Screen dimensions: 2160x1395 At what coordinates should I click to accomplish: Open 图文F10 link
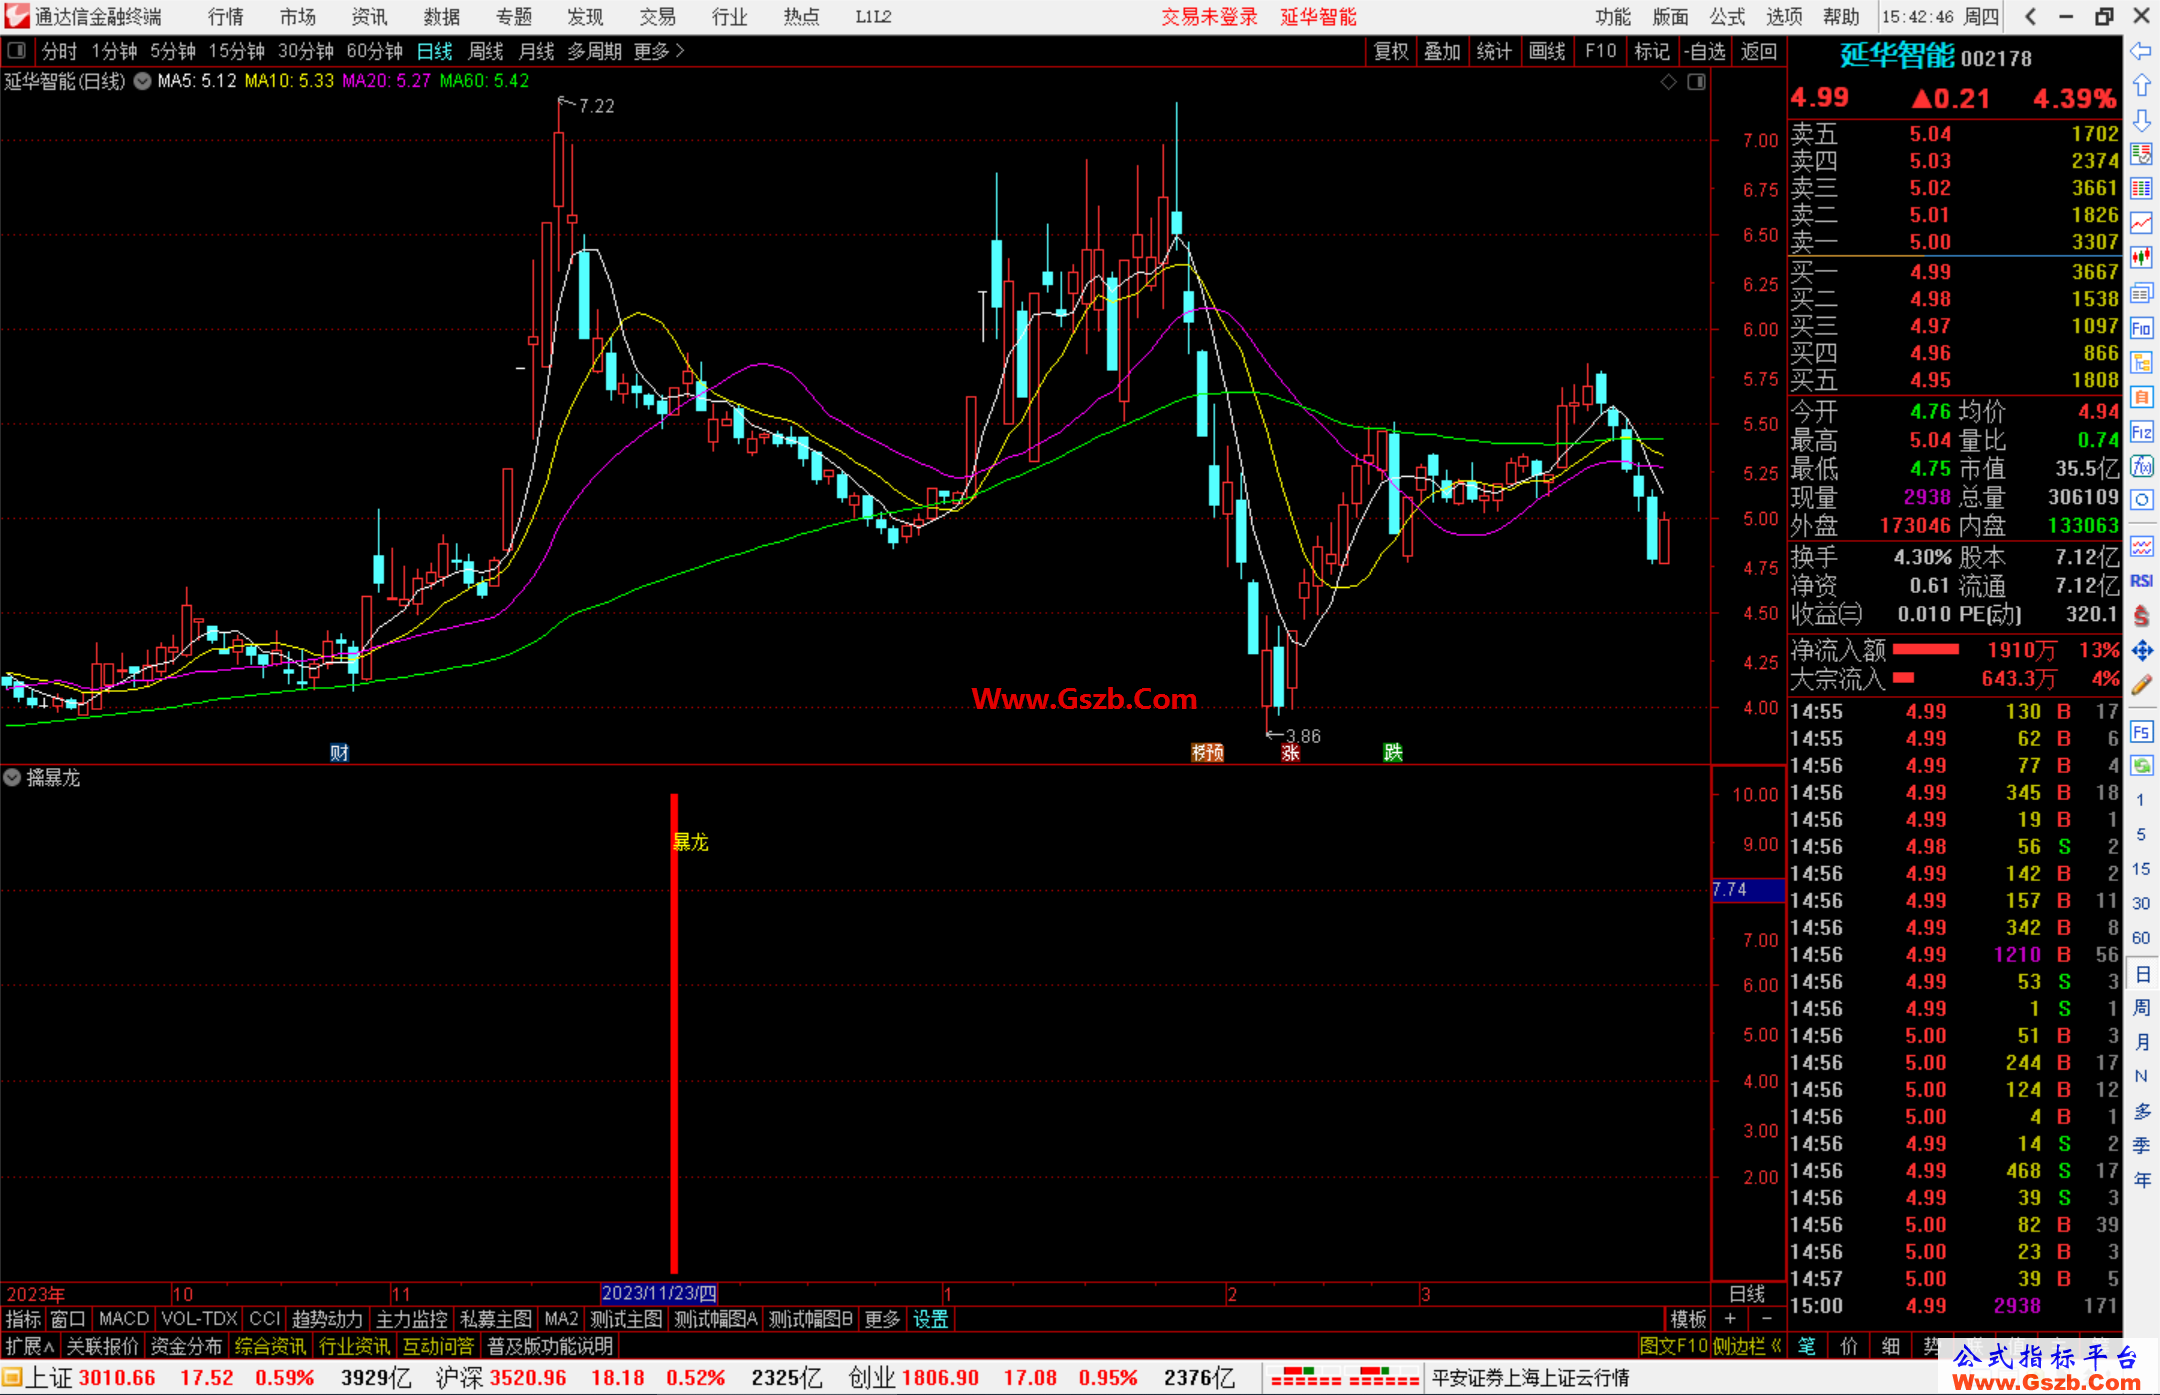1674,1346
